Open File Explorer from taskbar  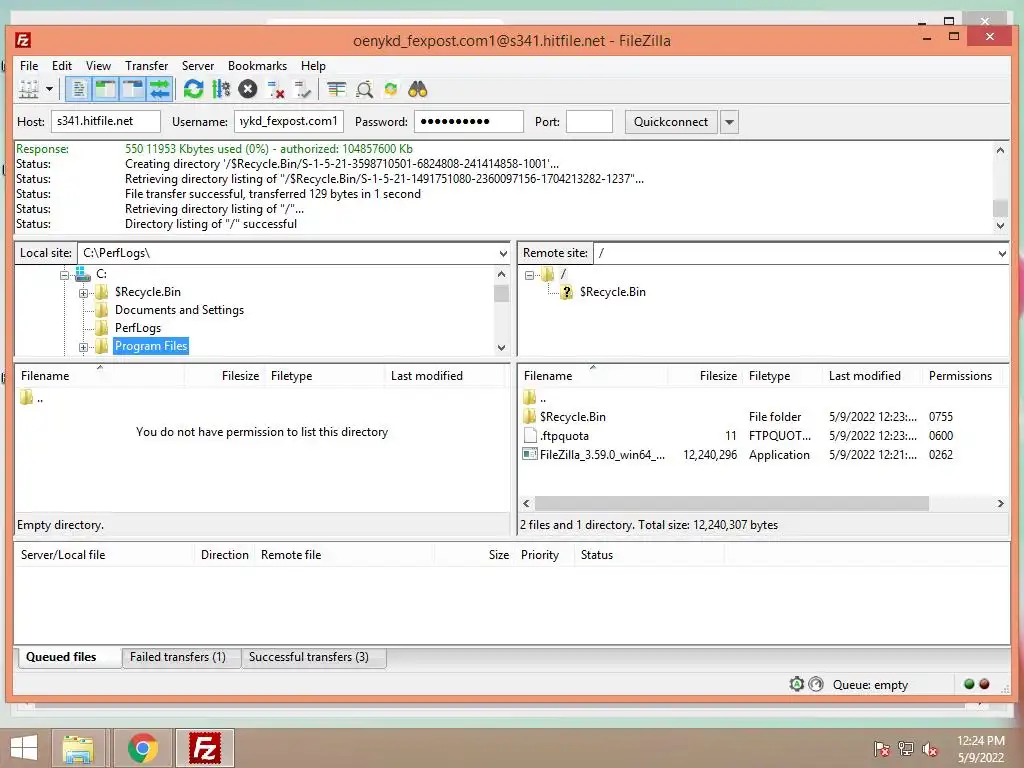78,748
